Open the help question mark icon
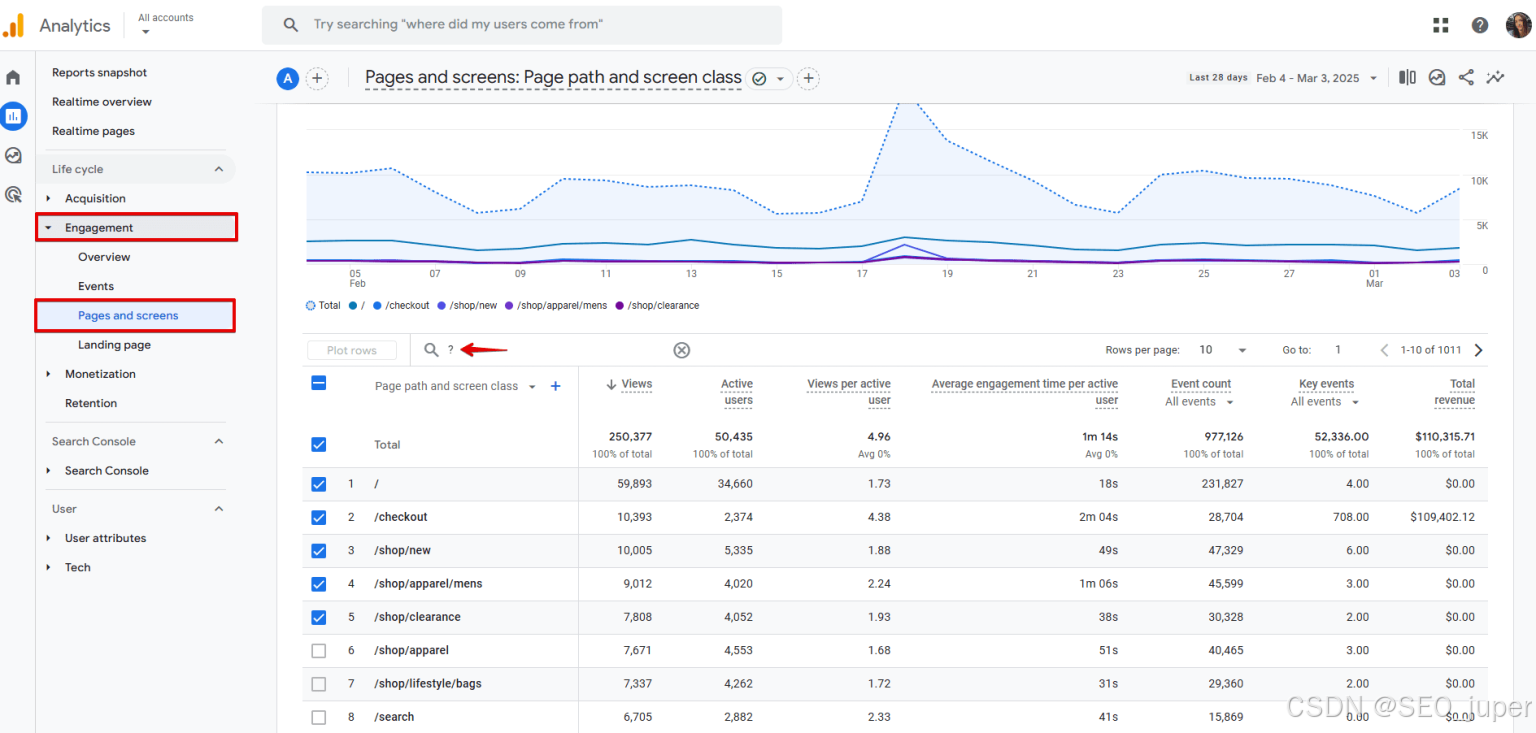The image size is (1536, 733). pos(1480,25)
